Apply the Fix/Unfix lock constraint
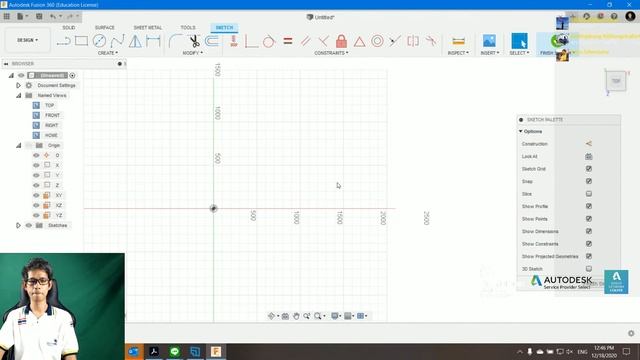The height and width of the screenshot is (360, 640). point(341,41)
